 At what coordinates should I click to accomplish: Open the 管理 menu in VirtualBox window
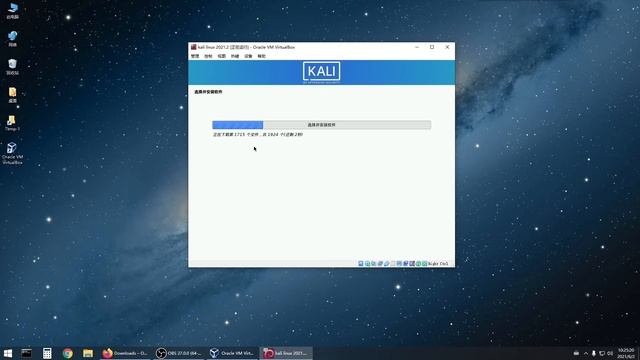point(195,56)
